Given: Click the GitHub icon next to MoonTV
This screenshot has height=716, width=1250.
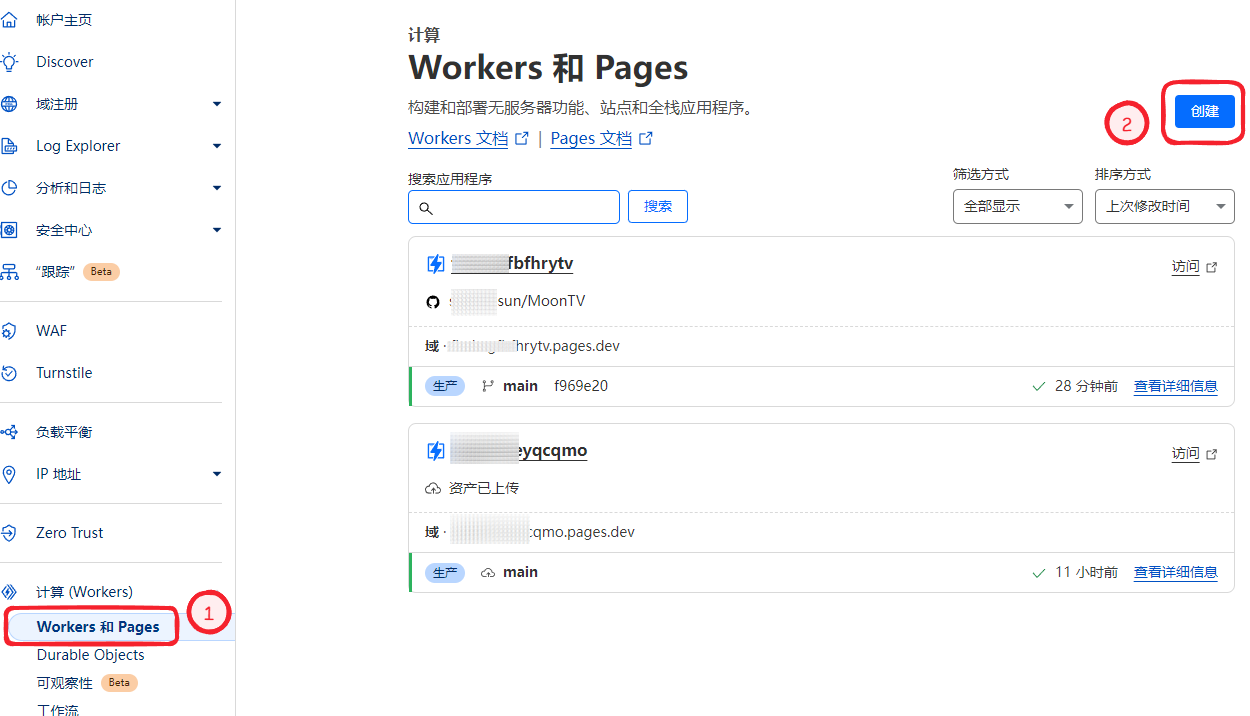Looking at the screenshot, I should click(433, 301).
